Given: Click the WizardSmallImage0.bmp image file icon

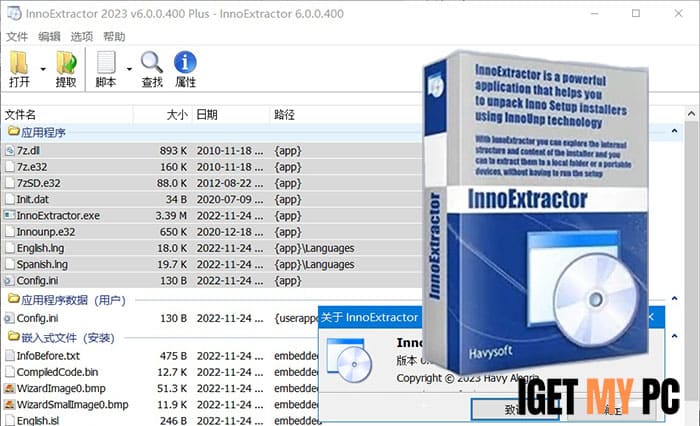Looking at the screenshot, I should pos(9,405).
